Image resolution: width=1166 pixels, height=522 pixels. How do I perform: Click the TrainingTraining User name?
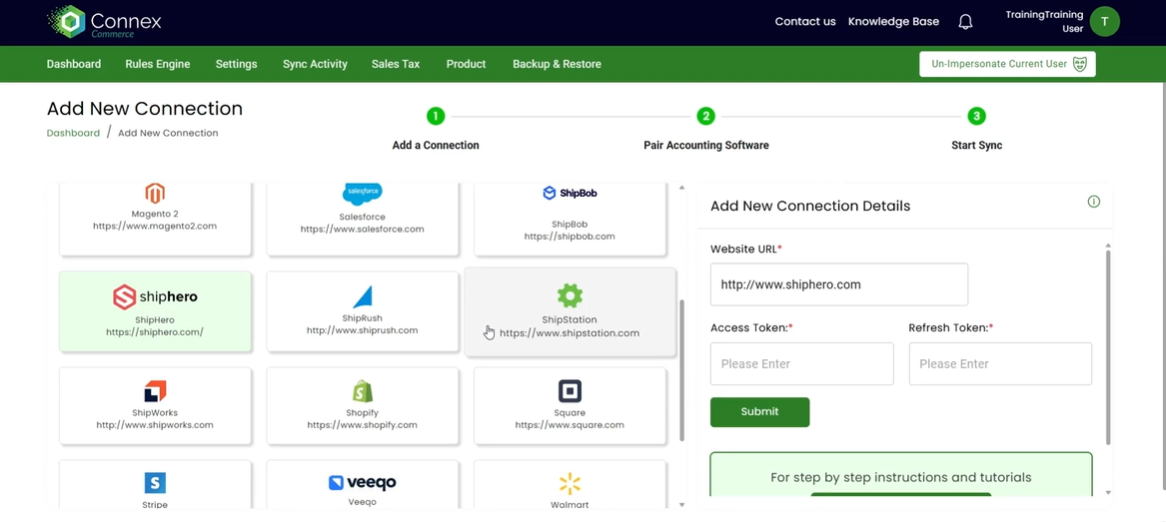(1044, 22)
